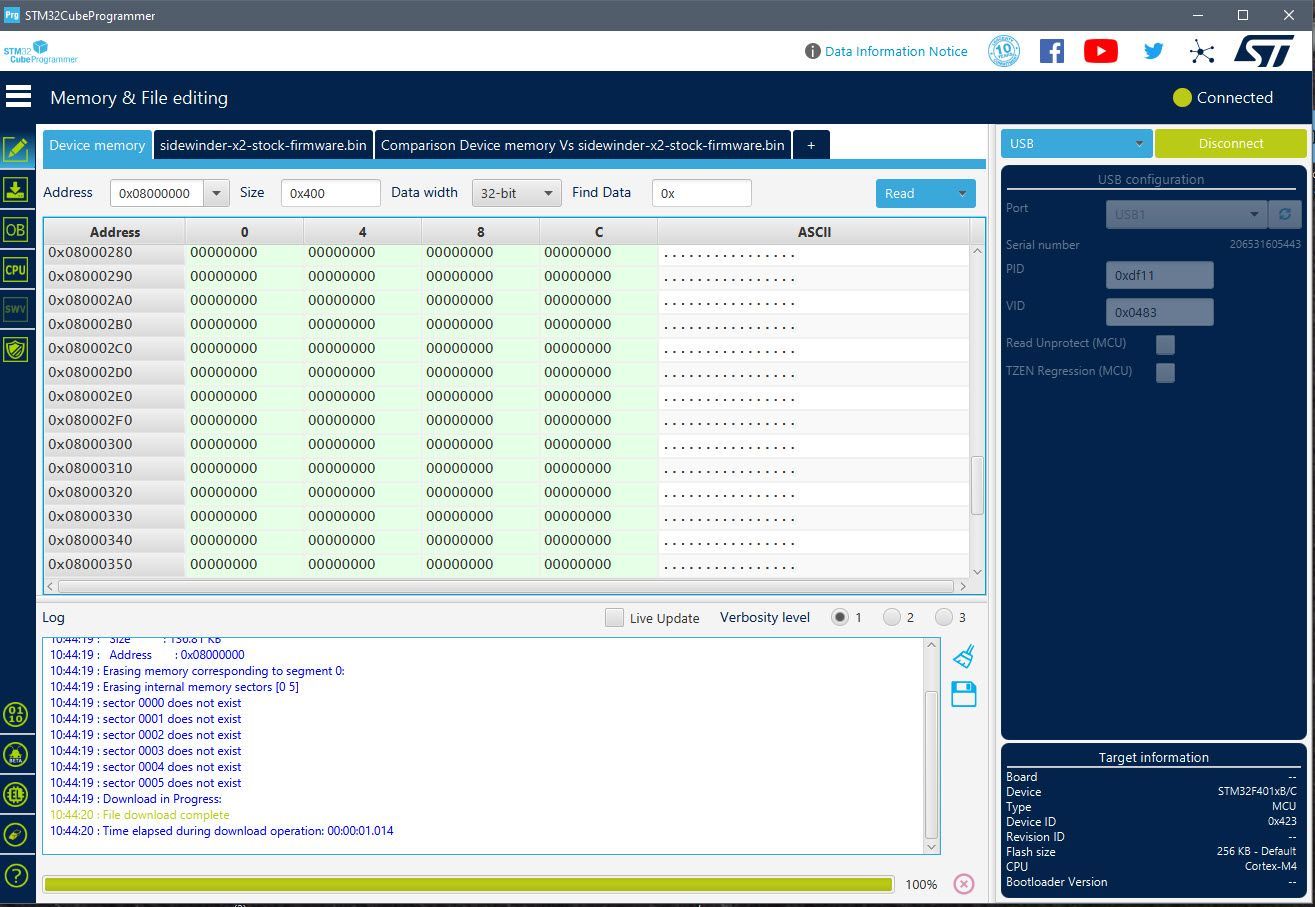Viewport: 1315px width, 907px height.
Task: Expand the Read button dropdown arrow
Action: [x=962, y=194]
